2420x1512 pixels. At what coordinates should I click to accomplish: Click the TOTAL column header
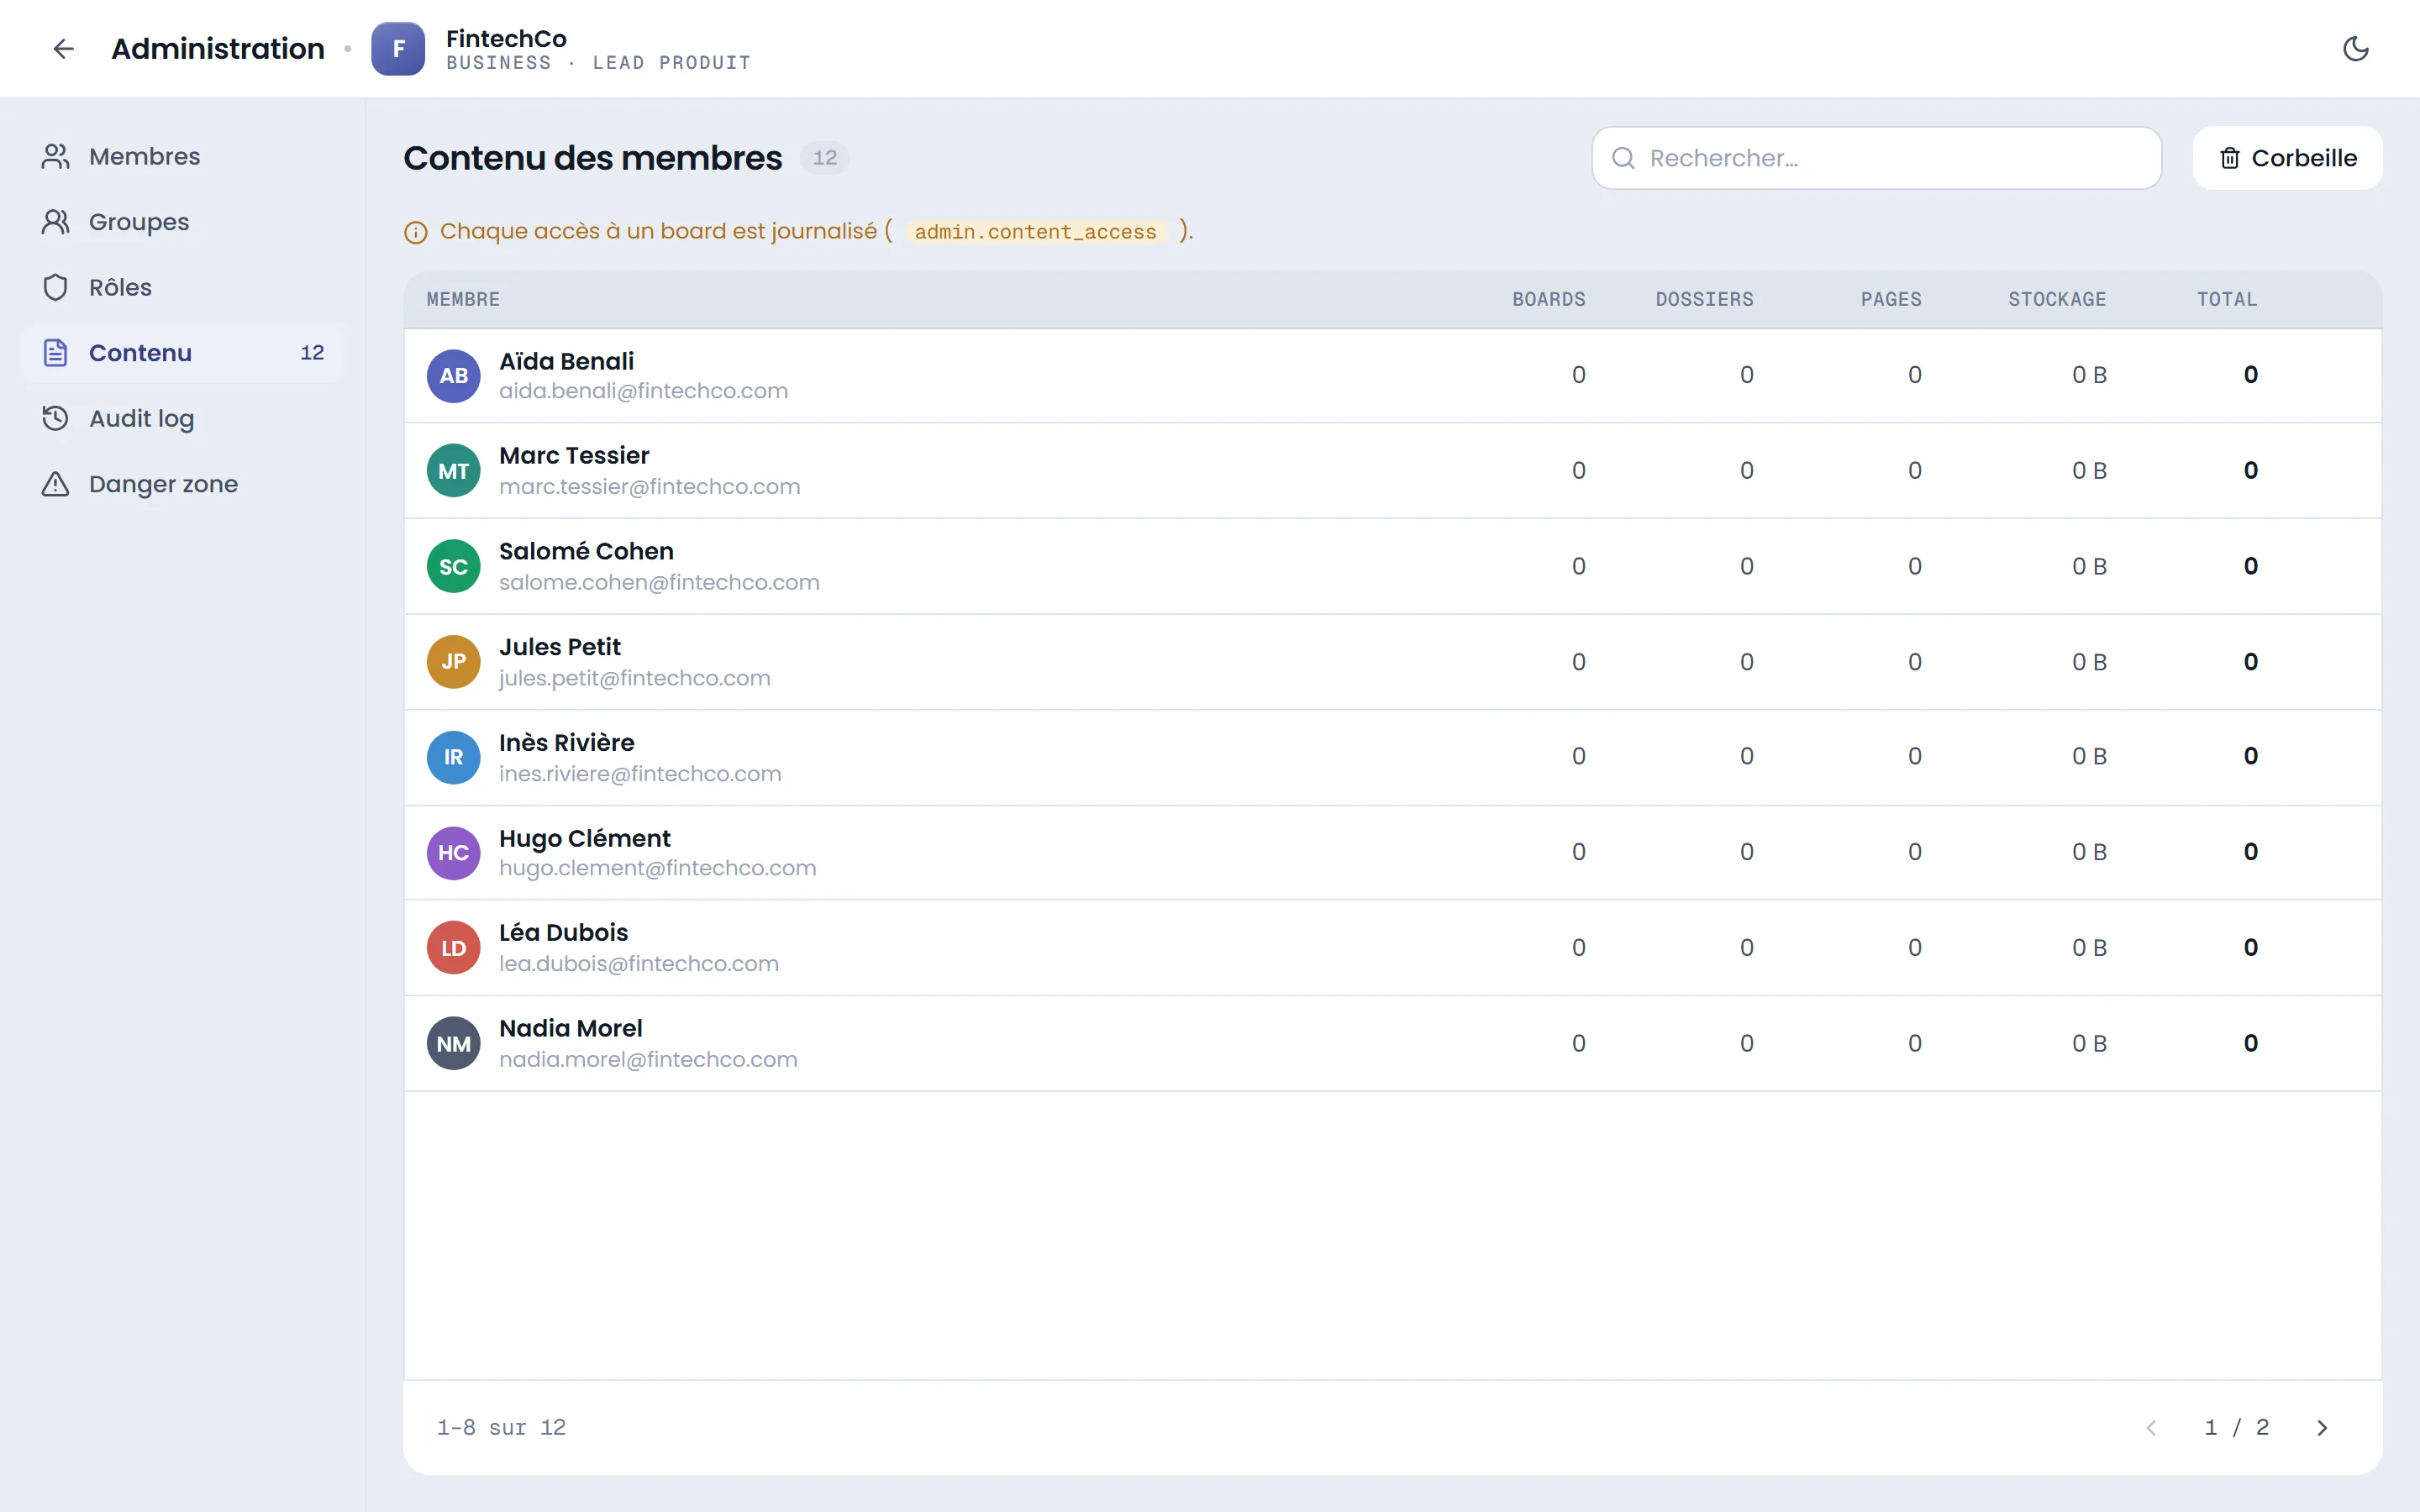[x=2227, y=299]
